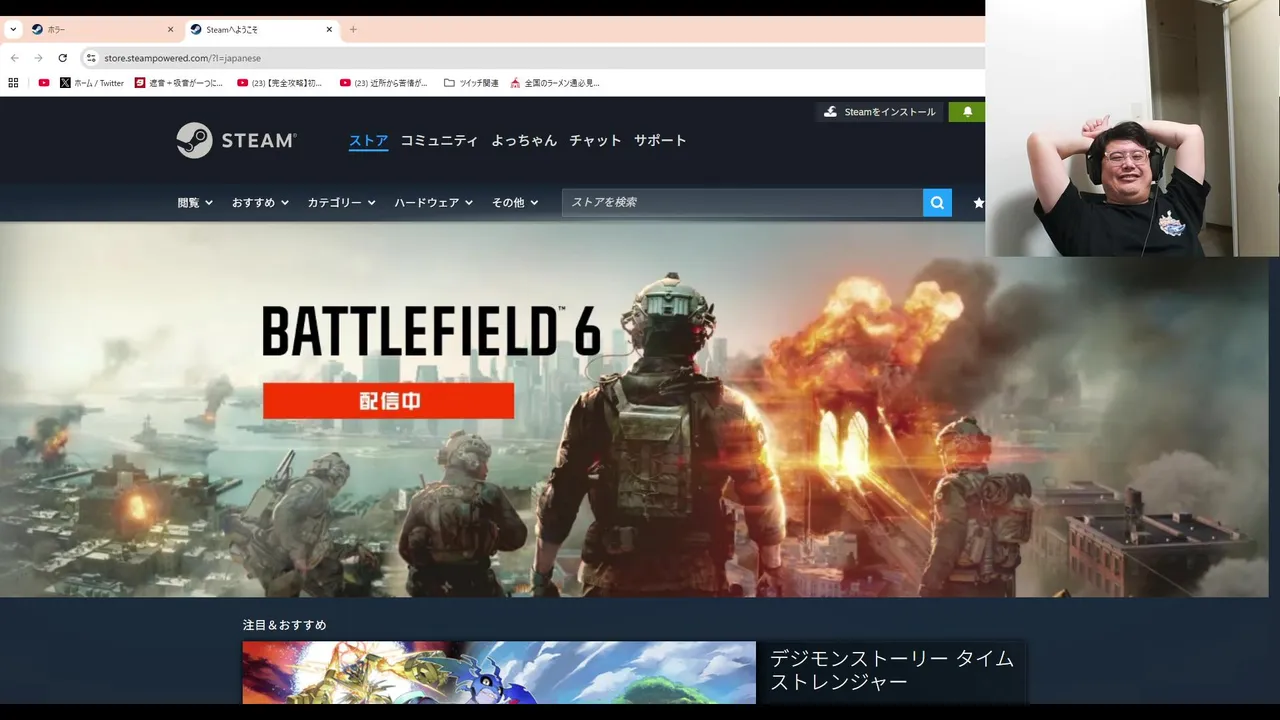Viewport: 1280px width, 720px height.
Task: Go forward with the browser forward arrow
Action: tap(38, 58)
